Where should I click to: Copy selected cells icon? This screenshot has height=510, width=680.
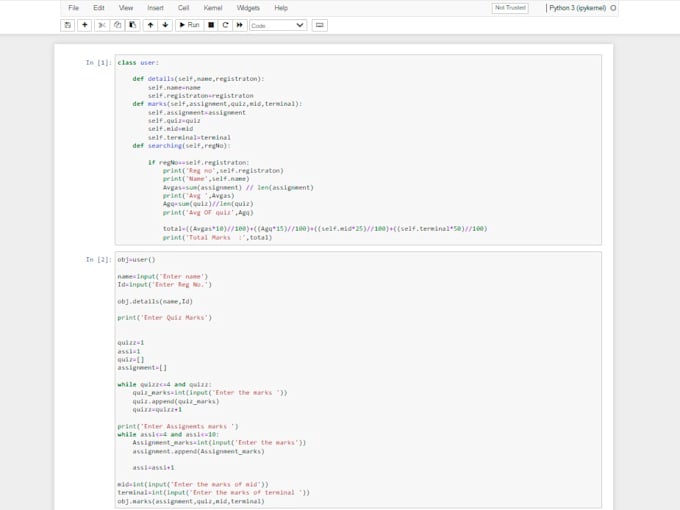[118, 25]
